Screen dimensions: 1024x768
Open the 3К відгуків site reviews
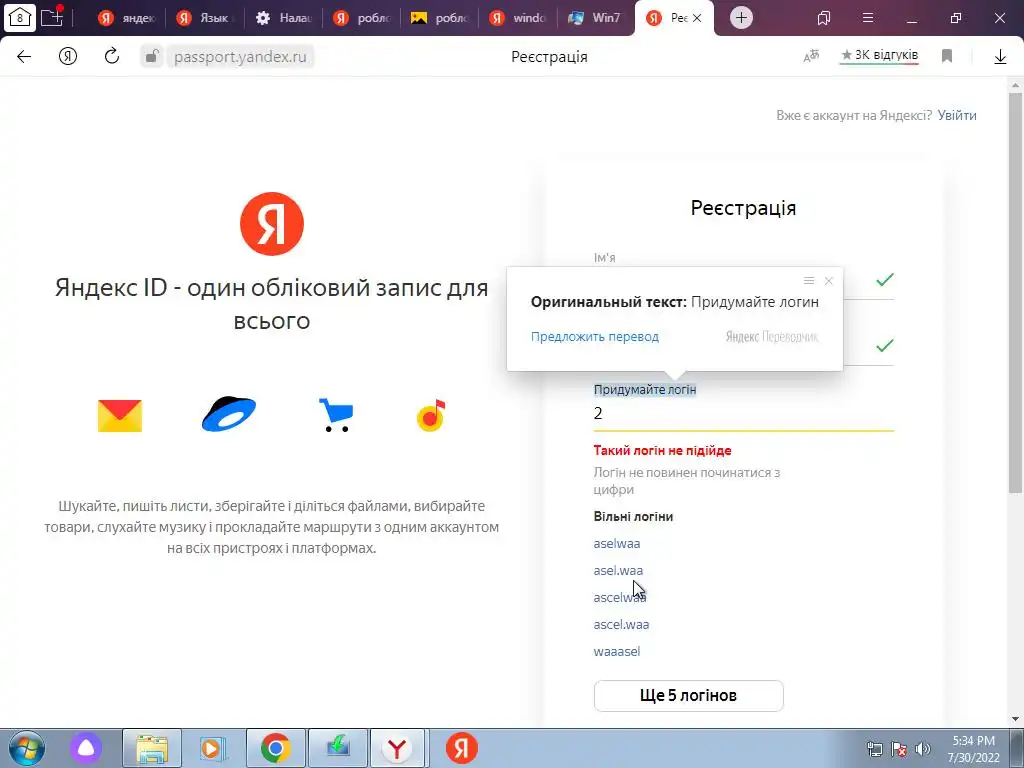point(879,56)
